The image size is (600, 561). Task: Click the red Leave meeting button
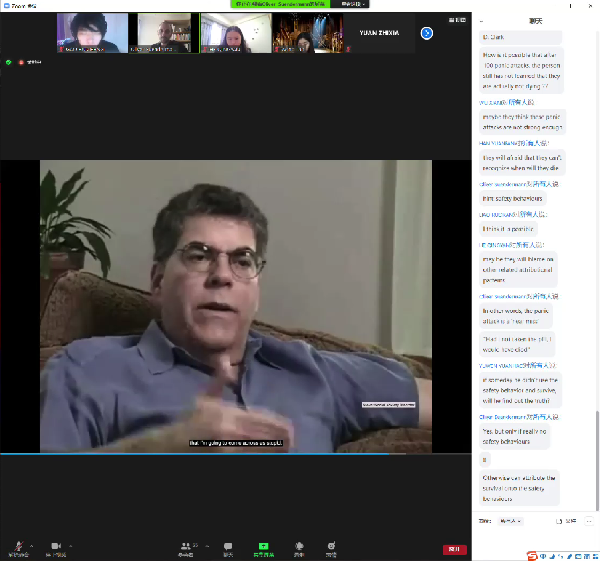pyautogui.click(x=454, y=549)
